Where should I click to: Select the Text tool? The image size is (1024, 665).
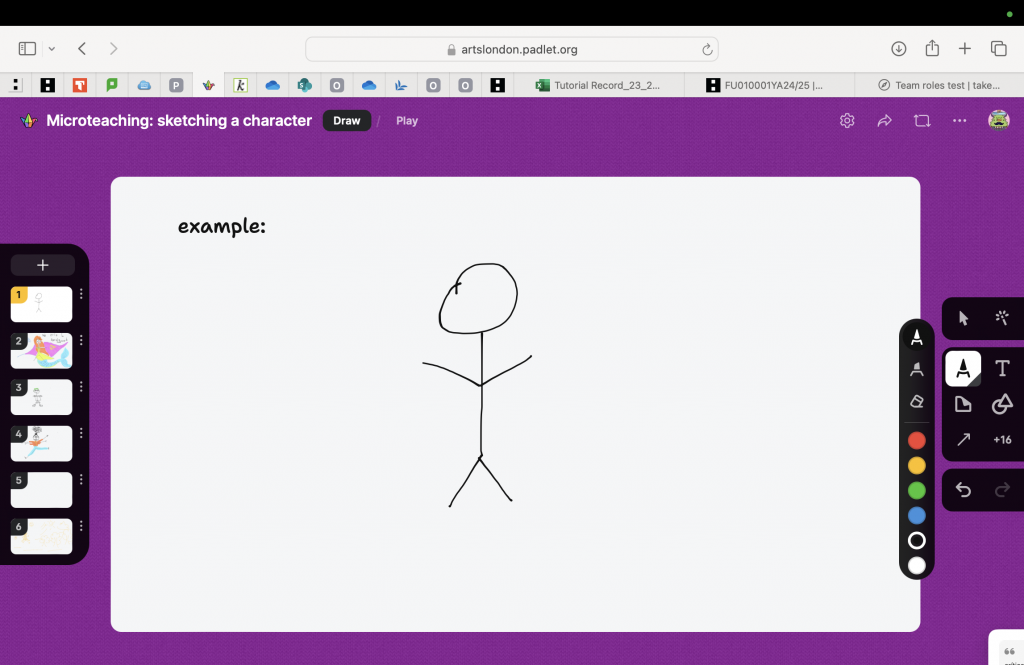pyautogui.click(x=1002, y=369)
